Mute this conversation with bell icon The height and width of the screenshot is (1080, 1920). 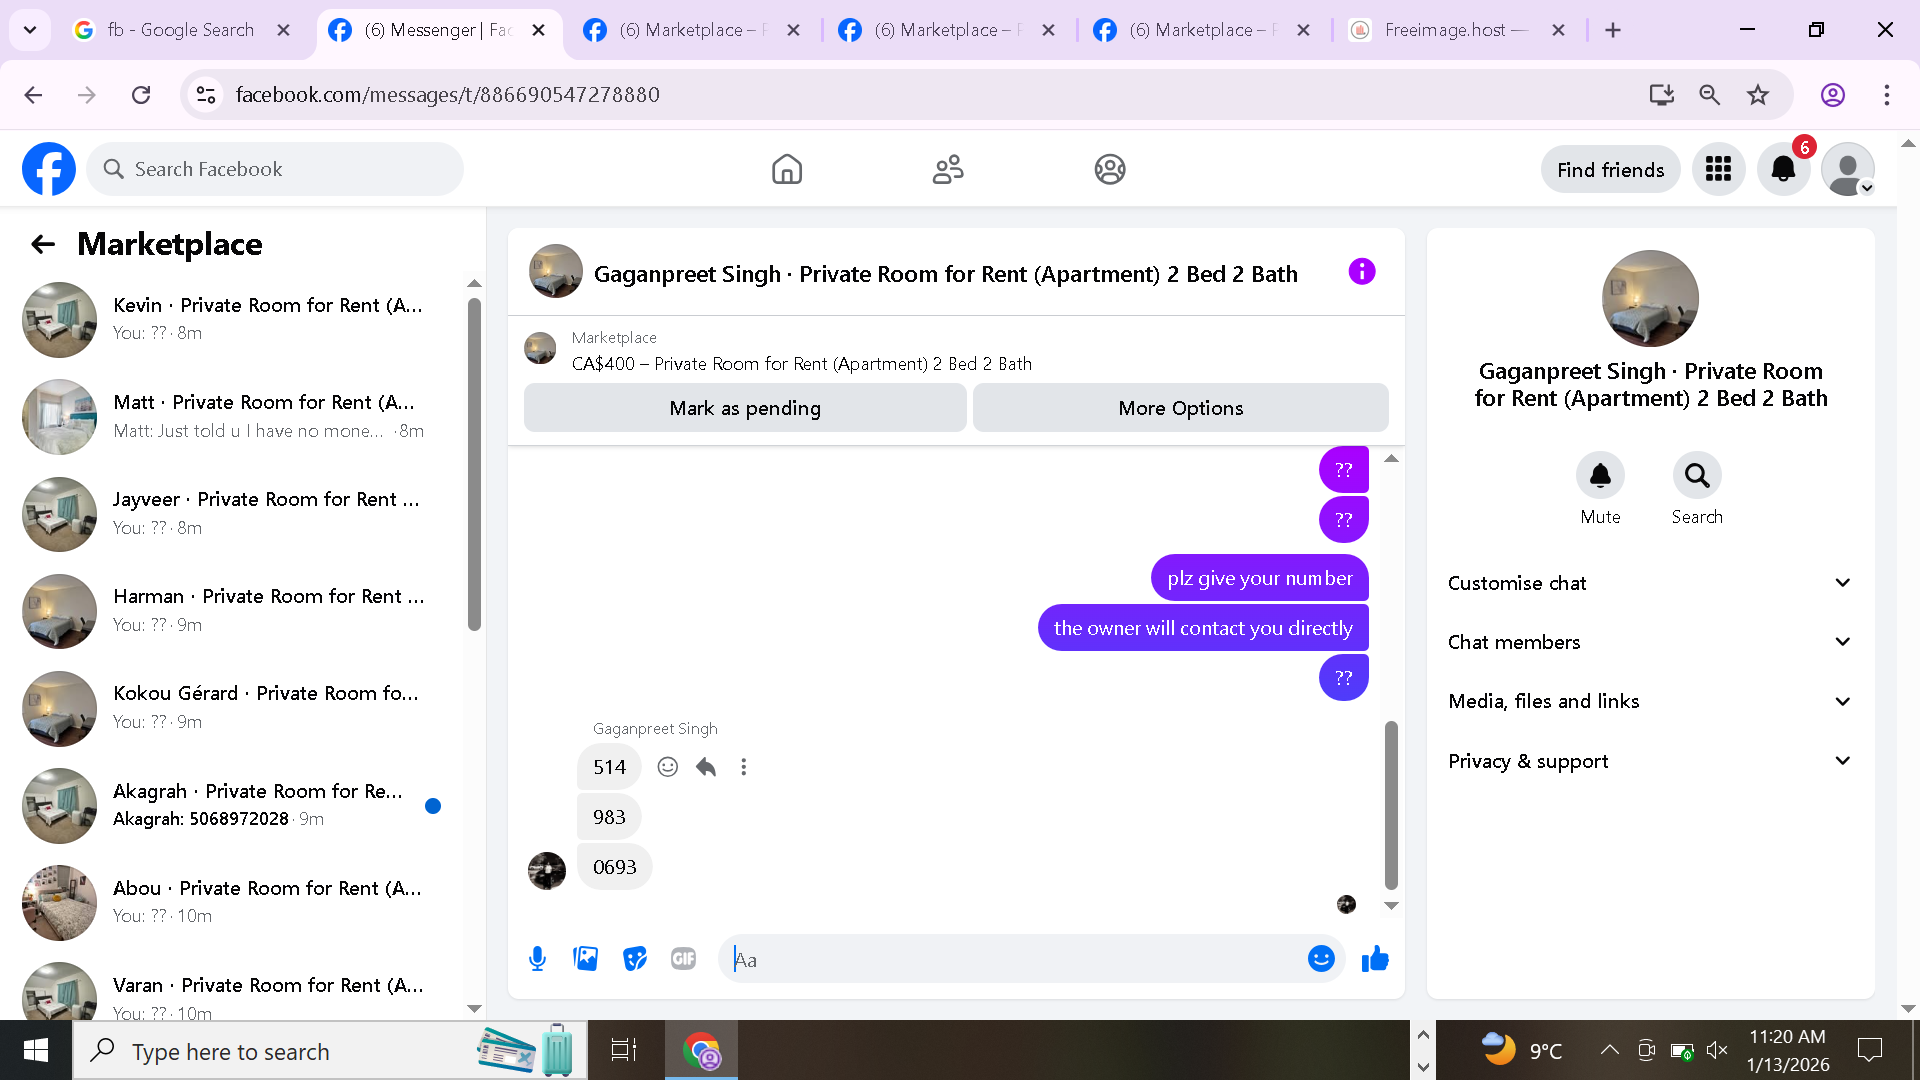pyautogui.click(x=1600, y=476)
